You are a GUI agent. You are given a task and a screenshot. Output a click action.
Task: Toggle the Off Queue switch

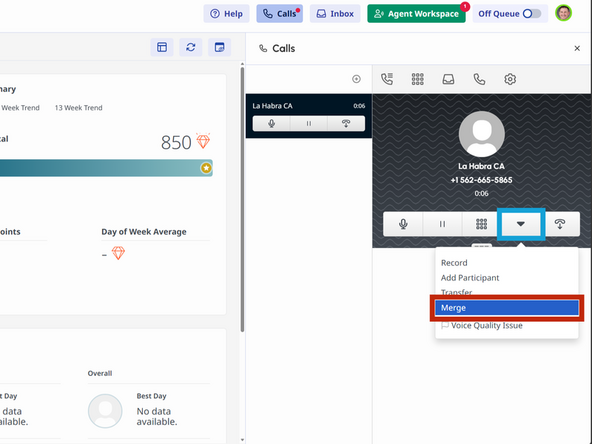click(x=532, y=14)
